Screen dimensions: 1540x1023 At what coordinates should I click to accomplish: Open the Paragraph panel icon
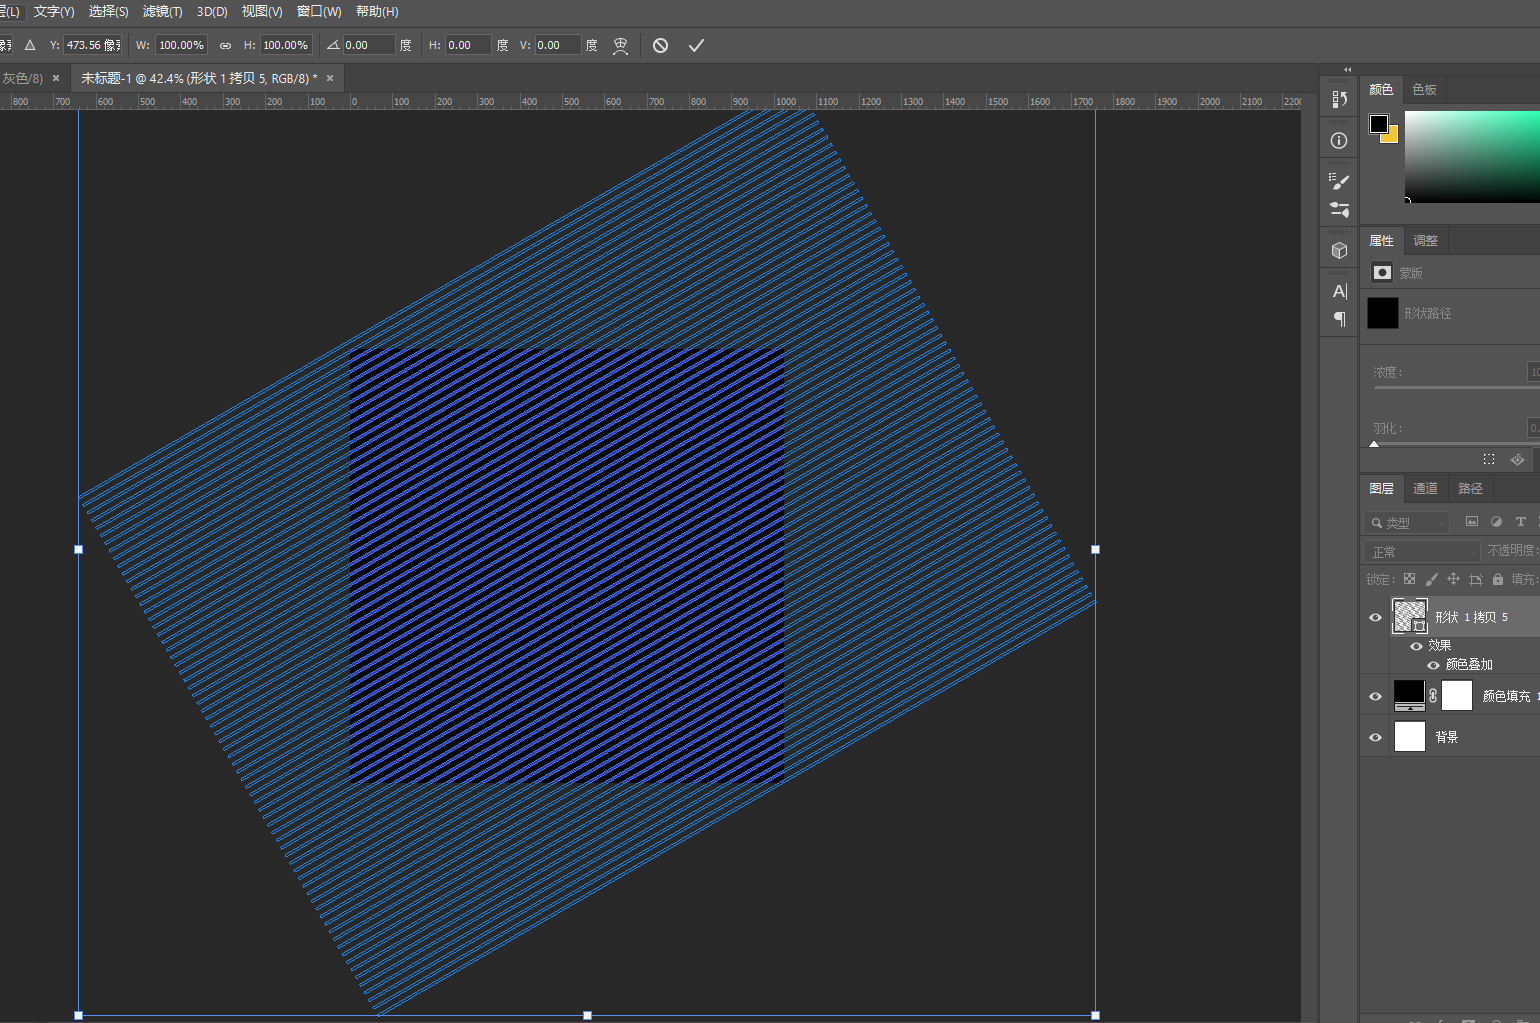pos(1339,319)
